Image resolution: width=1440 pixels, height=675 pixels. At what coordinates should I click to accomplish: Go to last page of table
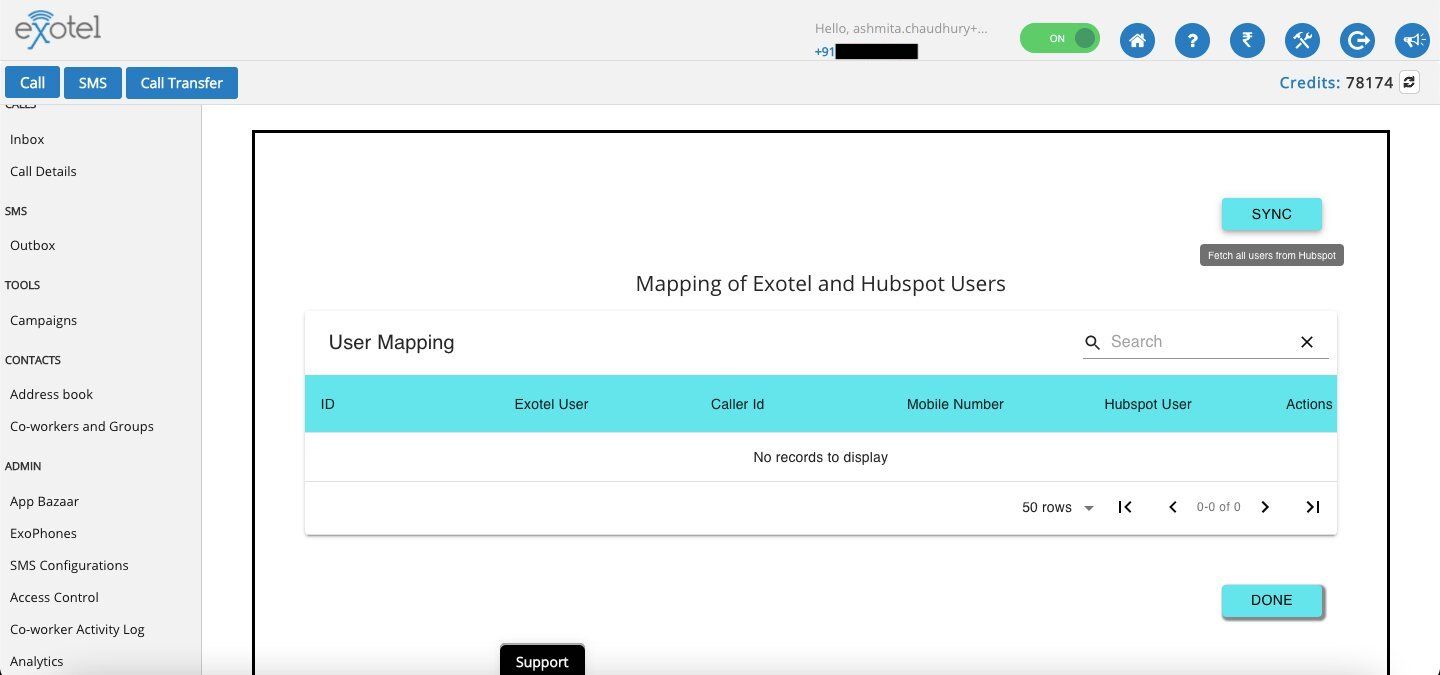pos(1313,507)
